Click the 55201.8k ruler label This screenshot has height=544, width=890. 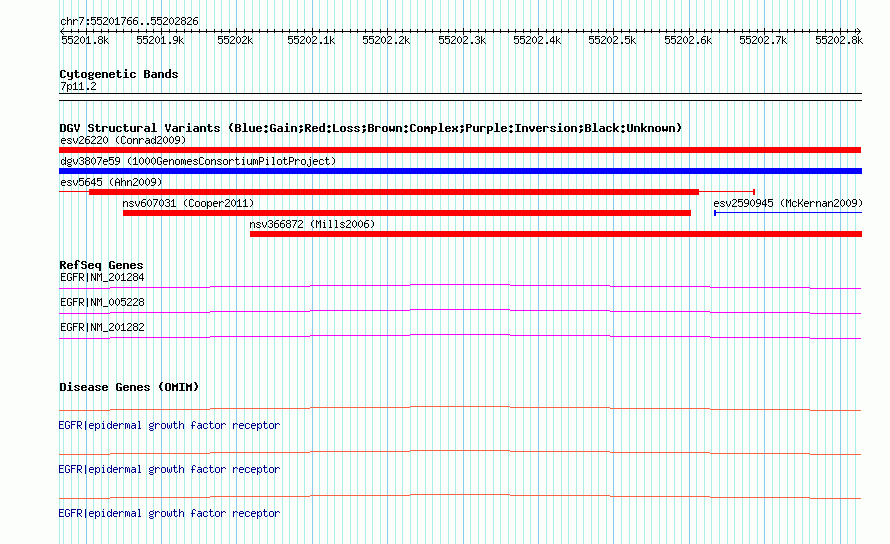tap(85, 40)
